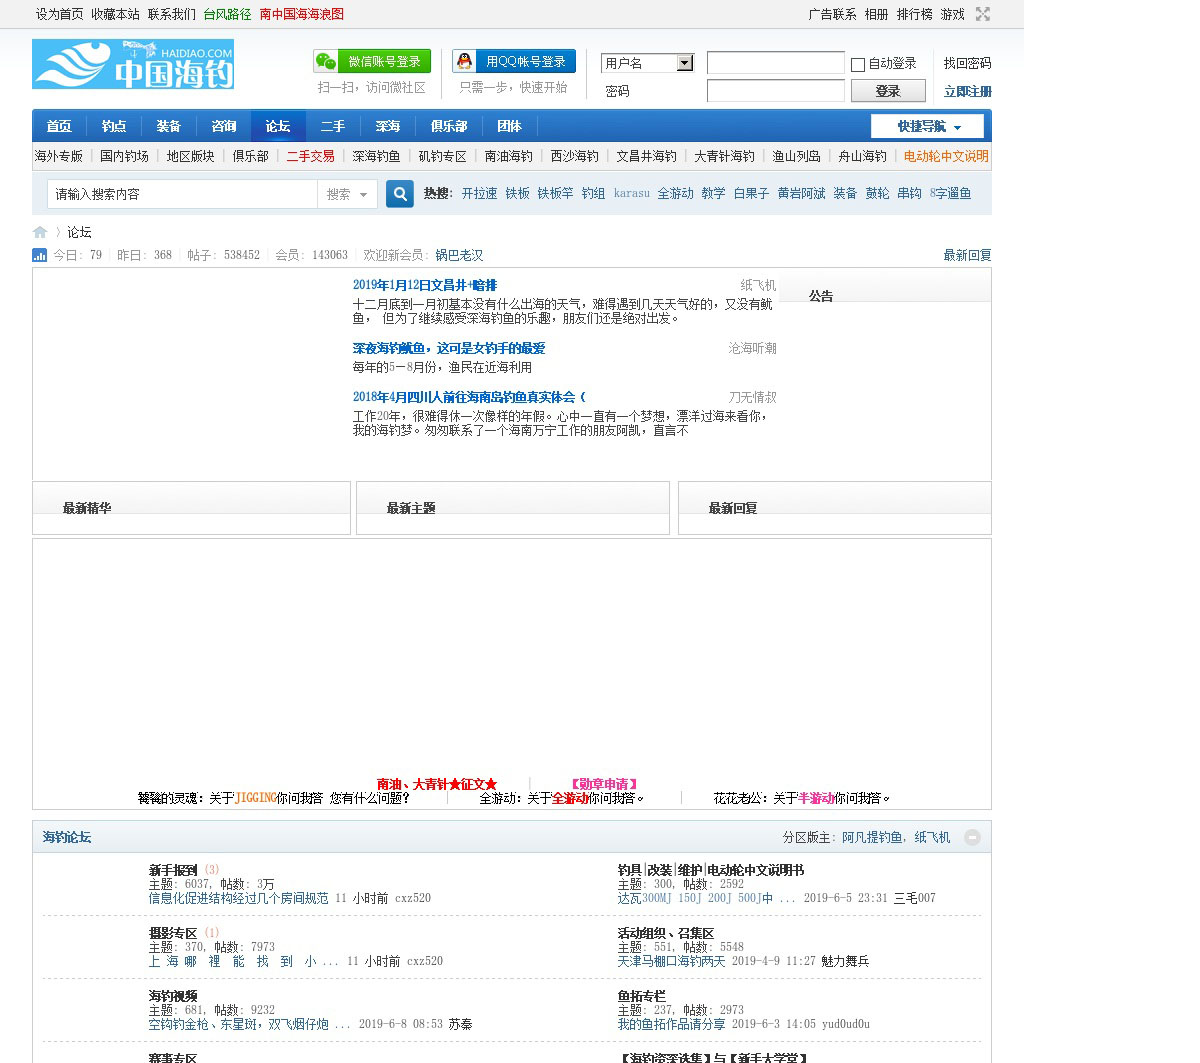Select the 深海 nav tab

388,126
